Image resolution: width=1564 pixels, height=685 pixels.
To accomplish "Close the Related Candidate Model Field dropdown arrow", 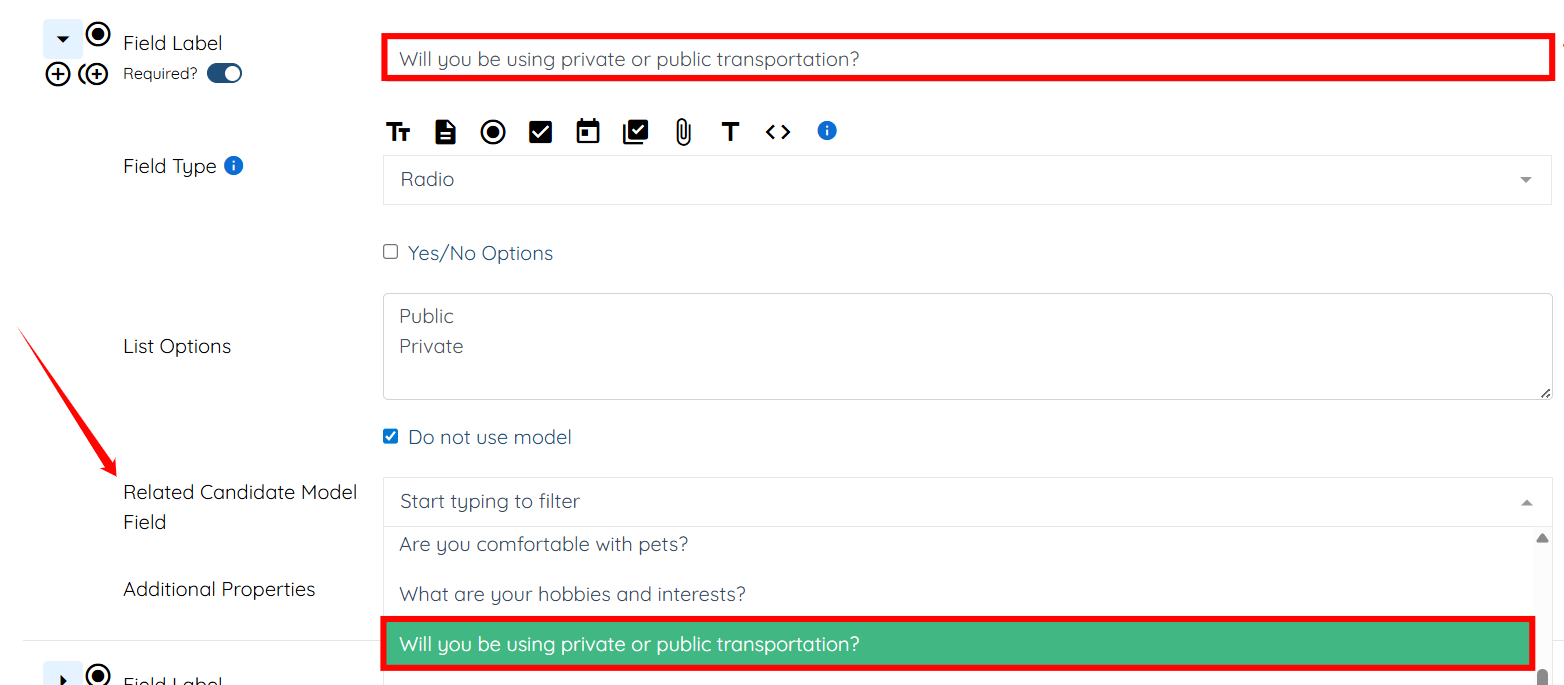I will (x=1526, y=502).
